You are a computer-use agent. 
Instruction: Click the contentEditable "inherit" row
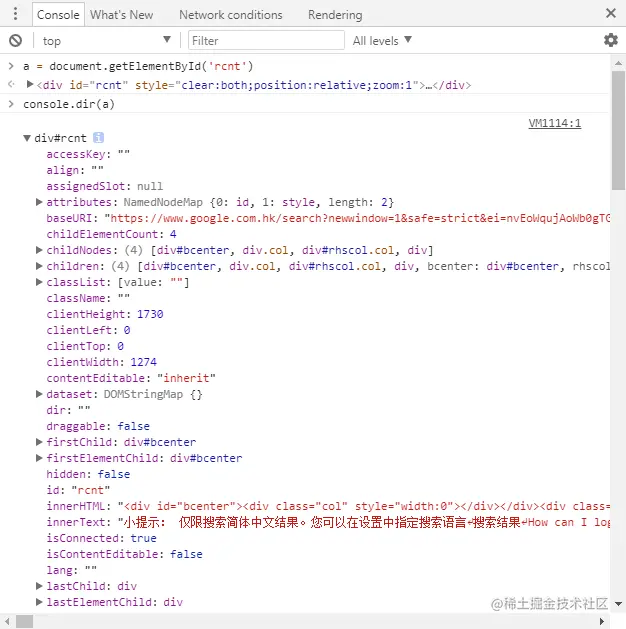(131, 378)
